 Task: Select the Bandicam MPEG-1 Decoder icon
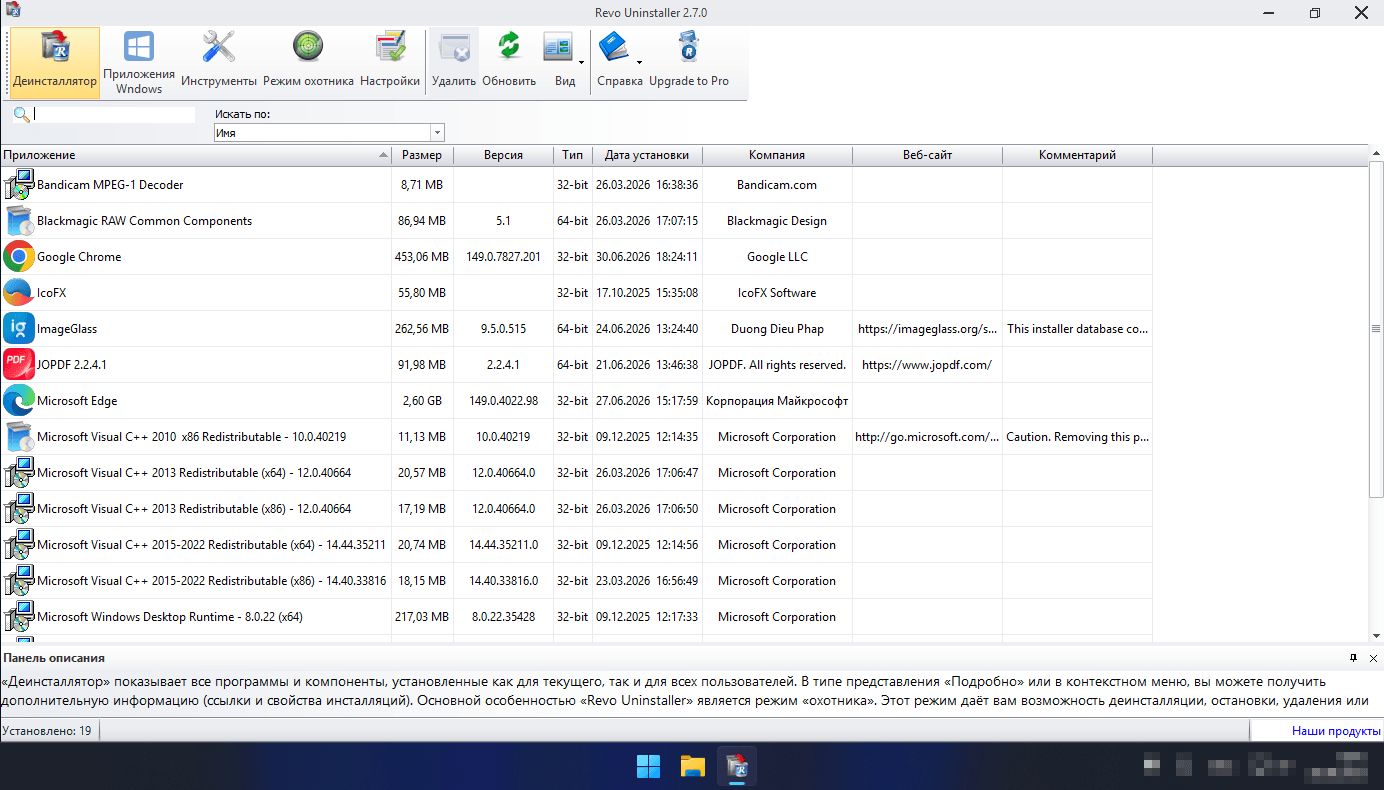(x=19, y=185)
